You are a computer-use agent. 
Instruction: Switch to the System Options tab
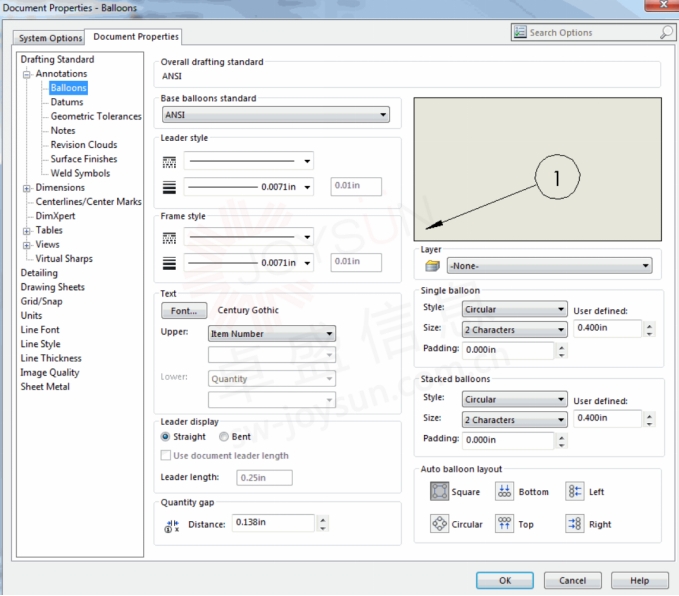(x=50, y=38)
